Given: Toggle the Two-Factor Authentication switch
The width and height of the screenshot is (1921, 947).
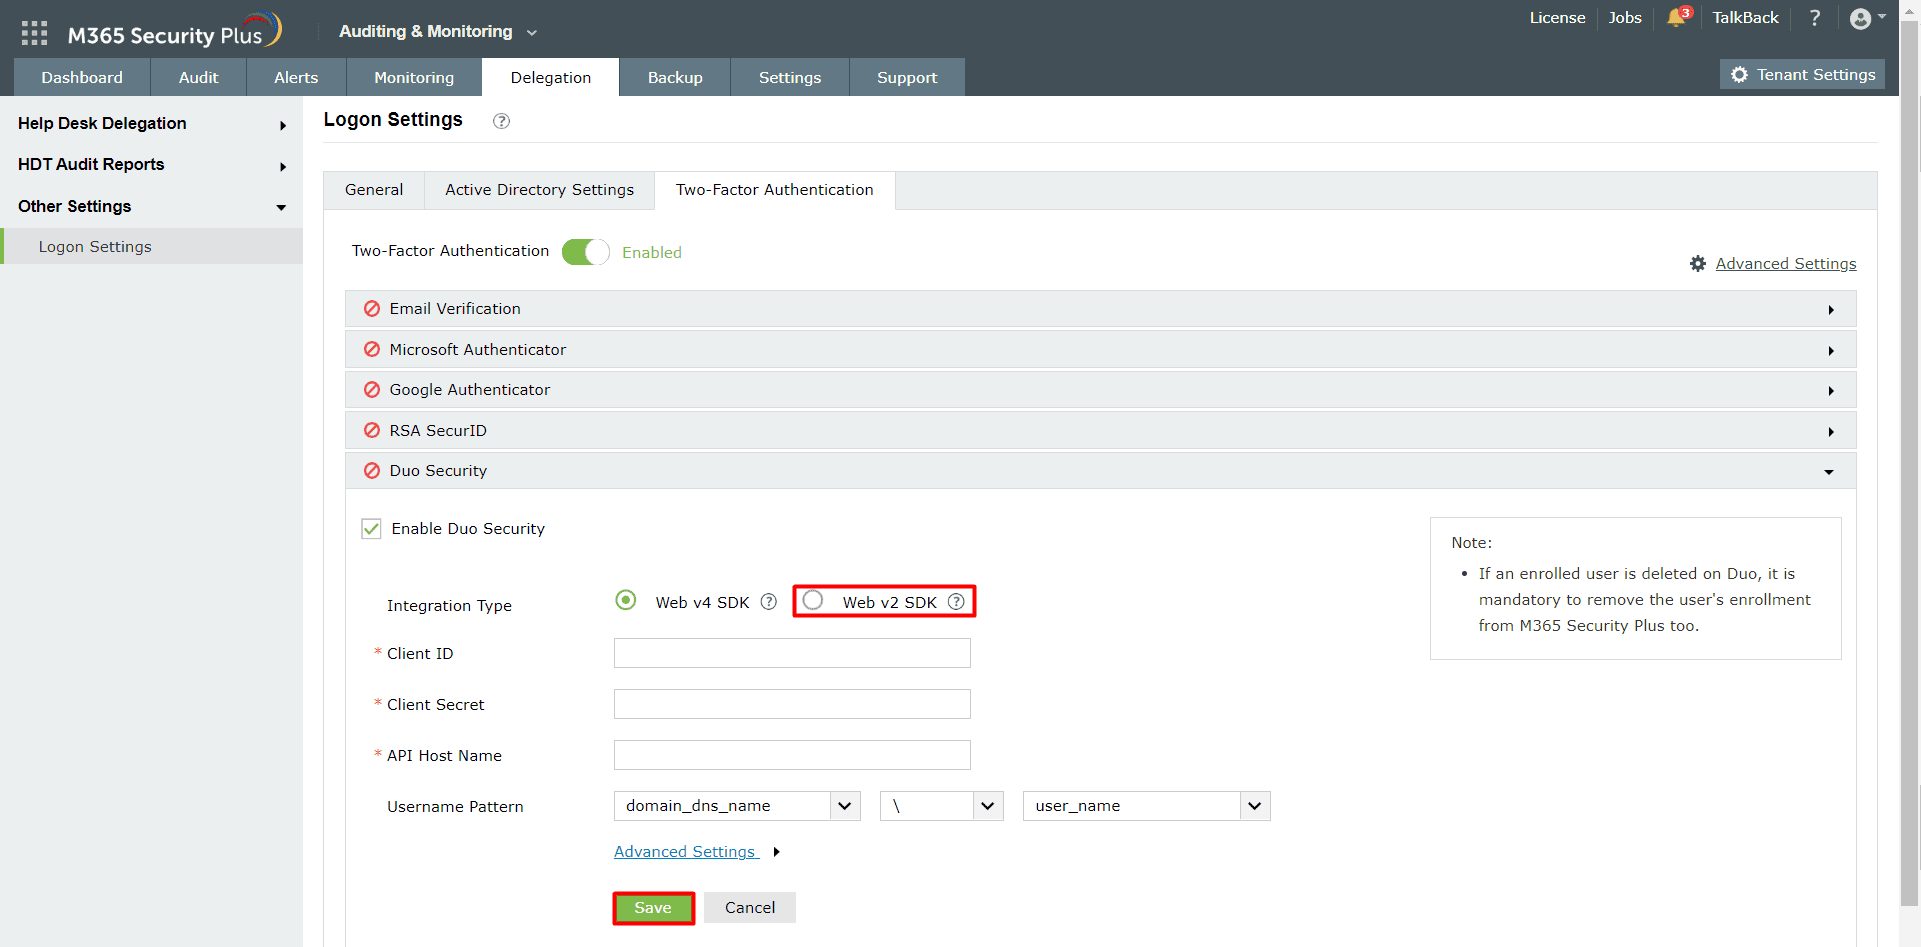Looking at the screenshot, I should (586, 252).
